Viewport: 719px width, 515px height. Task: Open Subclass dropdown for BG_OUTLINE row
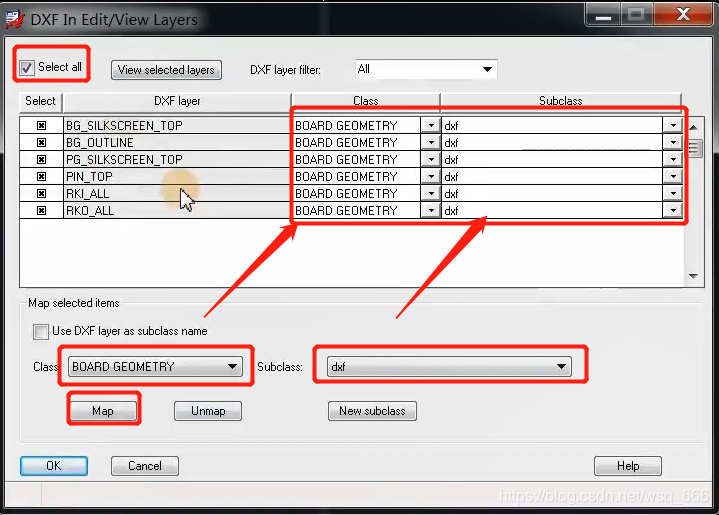[x=673, y=142]
